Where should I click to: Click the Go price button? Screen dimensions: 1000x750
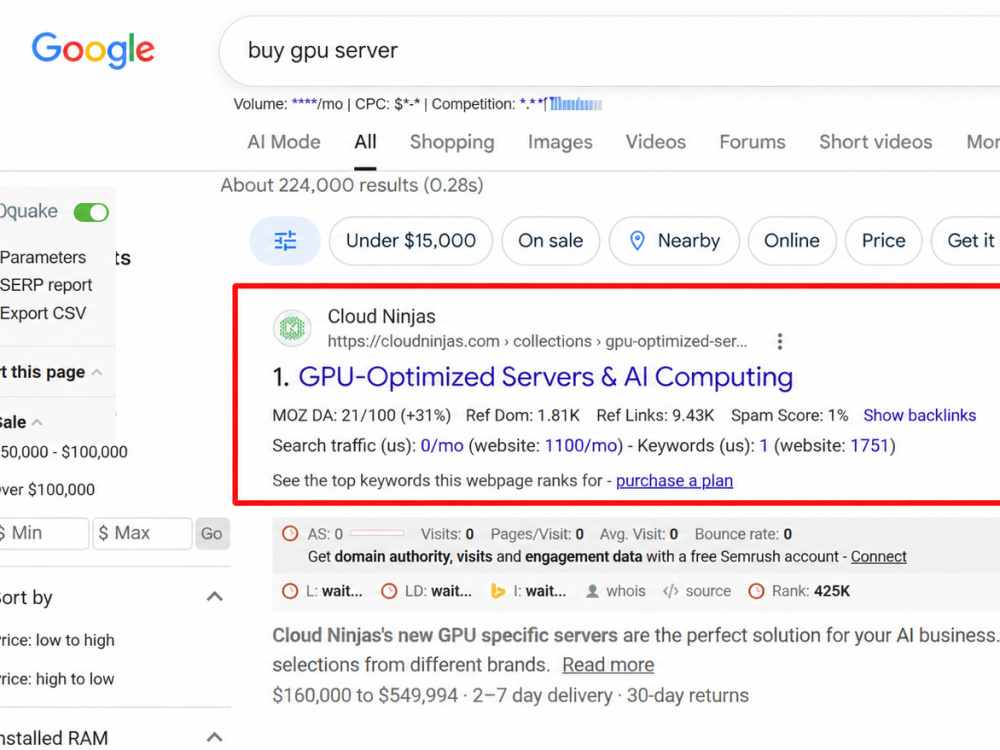point(212,533)
